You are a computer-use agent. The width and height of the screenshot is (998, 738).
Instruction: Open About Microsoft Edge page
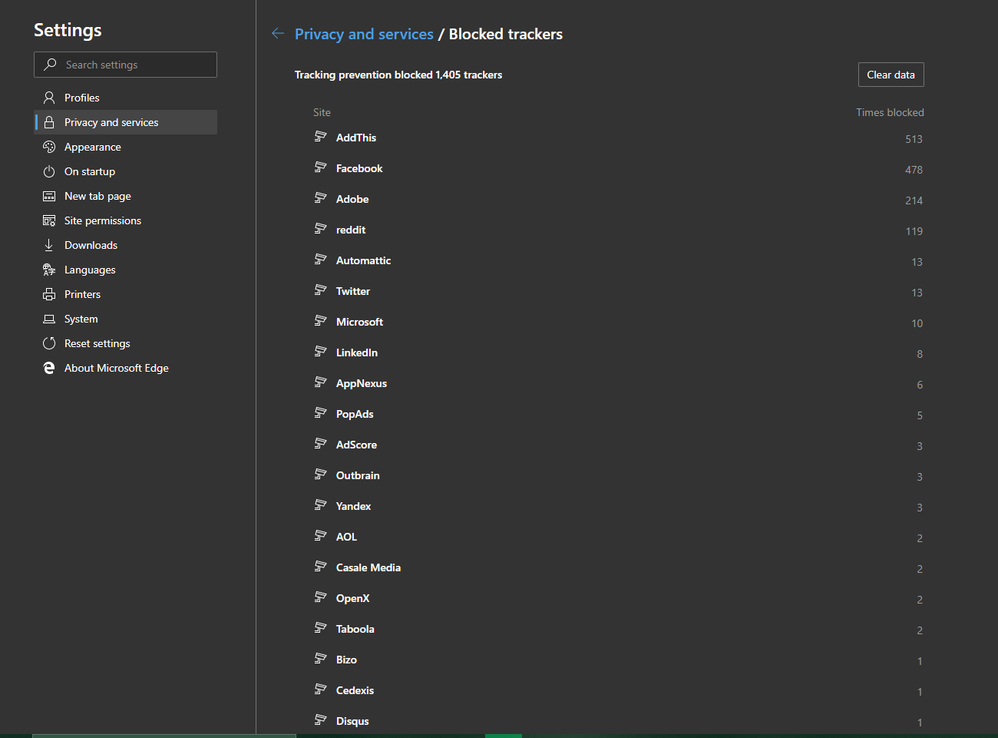coord(125,368)
